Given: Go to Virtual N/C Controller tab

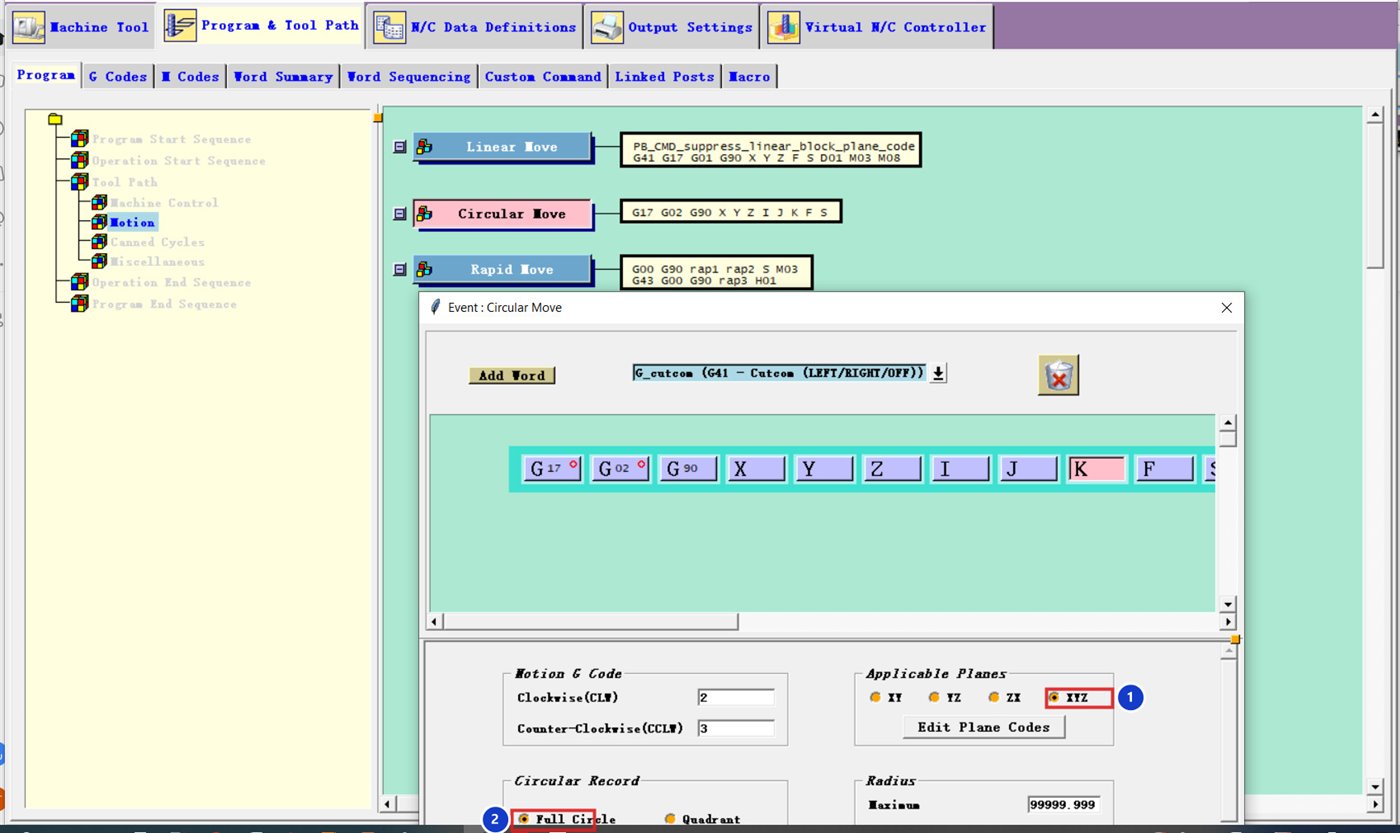Looking at the screenshot, I should [x=877, y=27].
